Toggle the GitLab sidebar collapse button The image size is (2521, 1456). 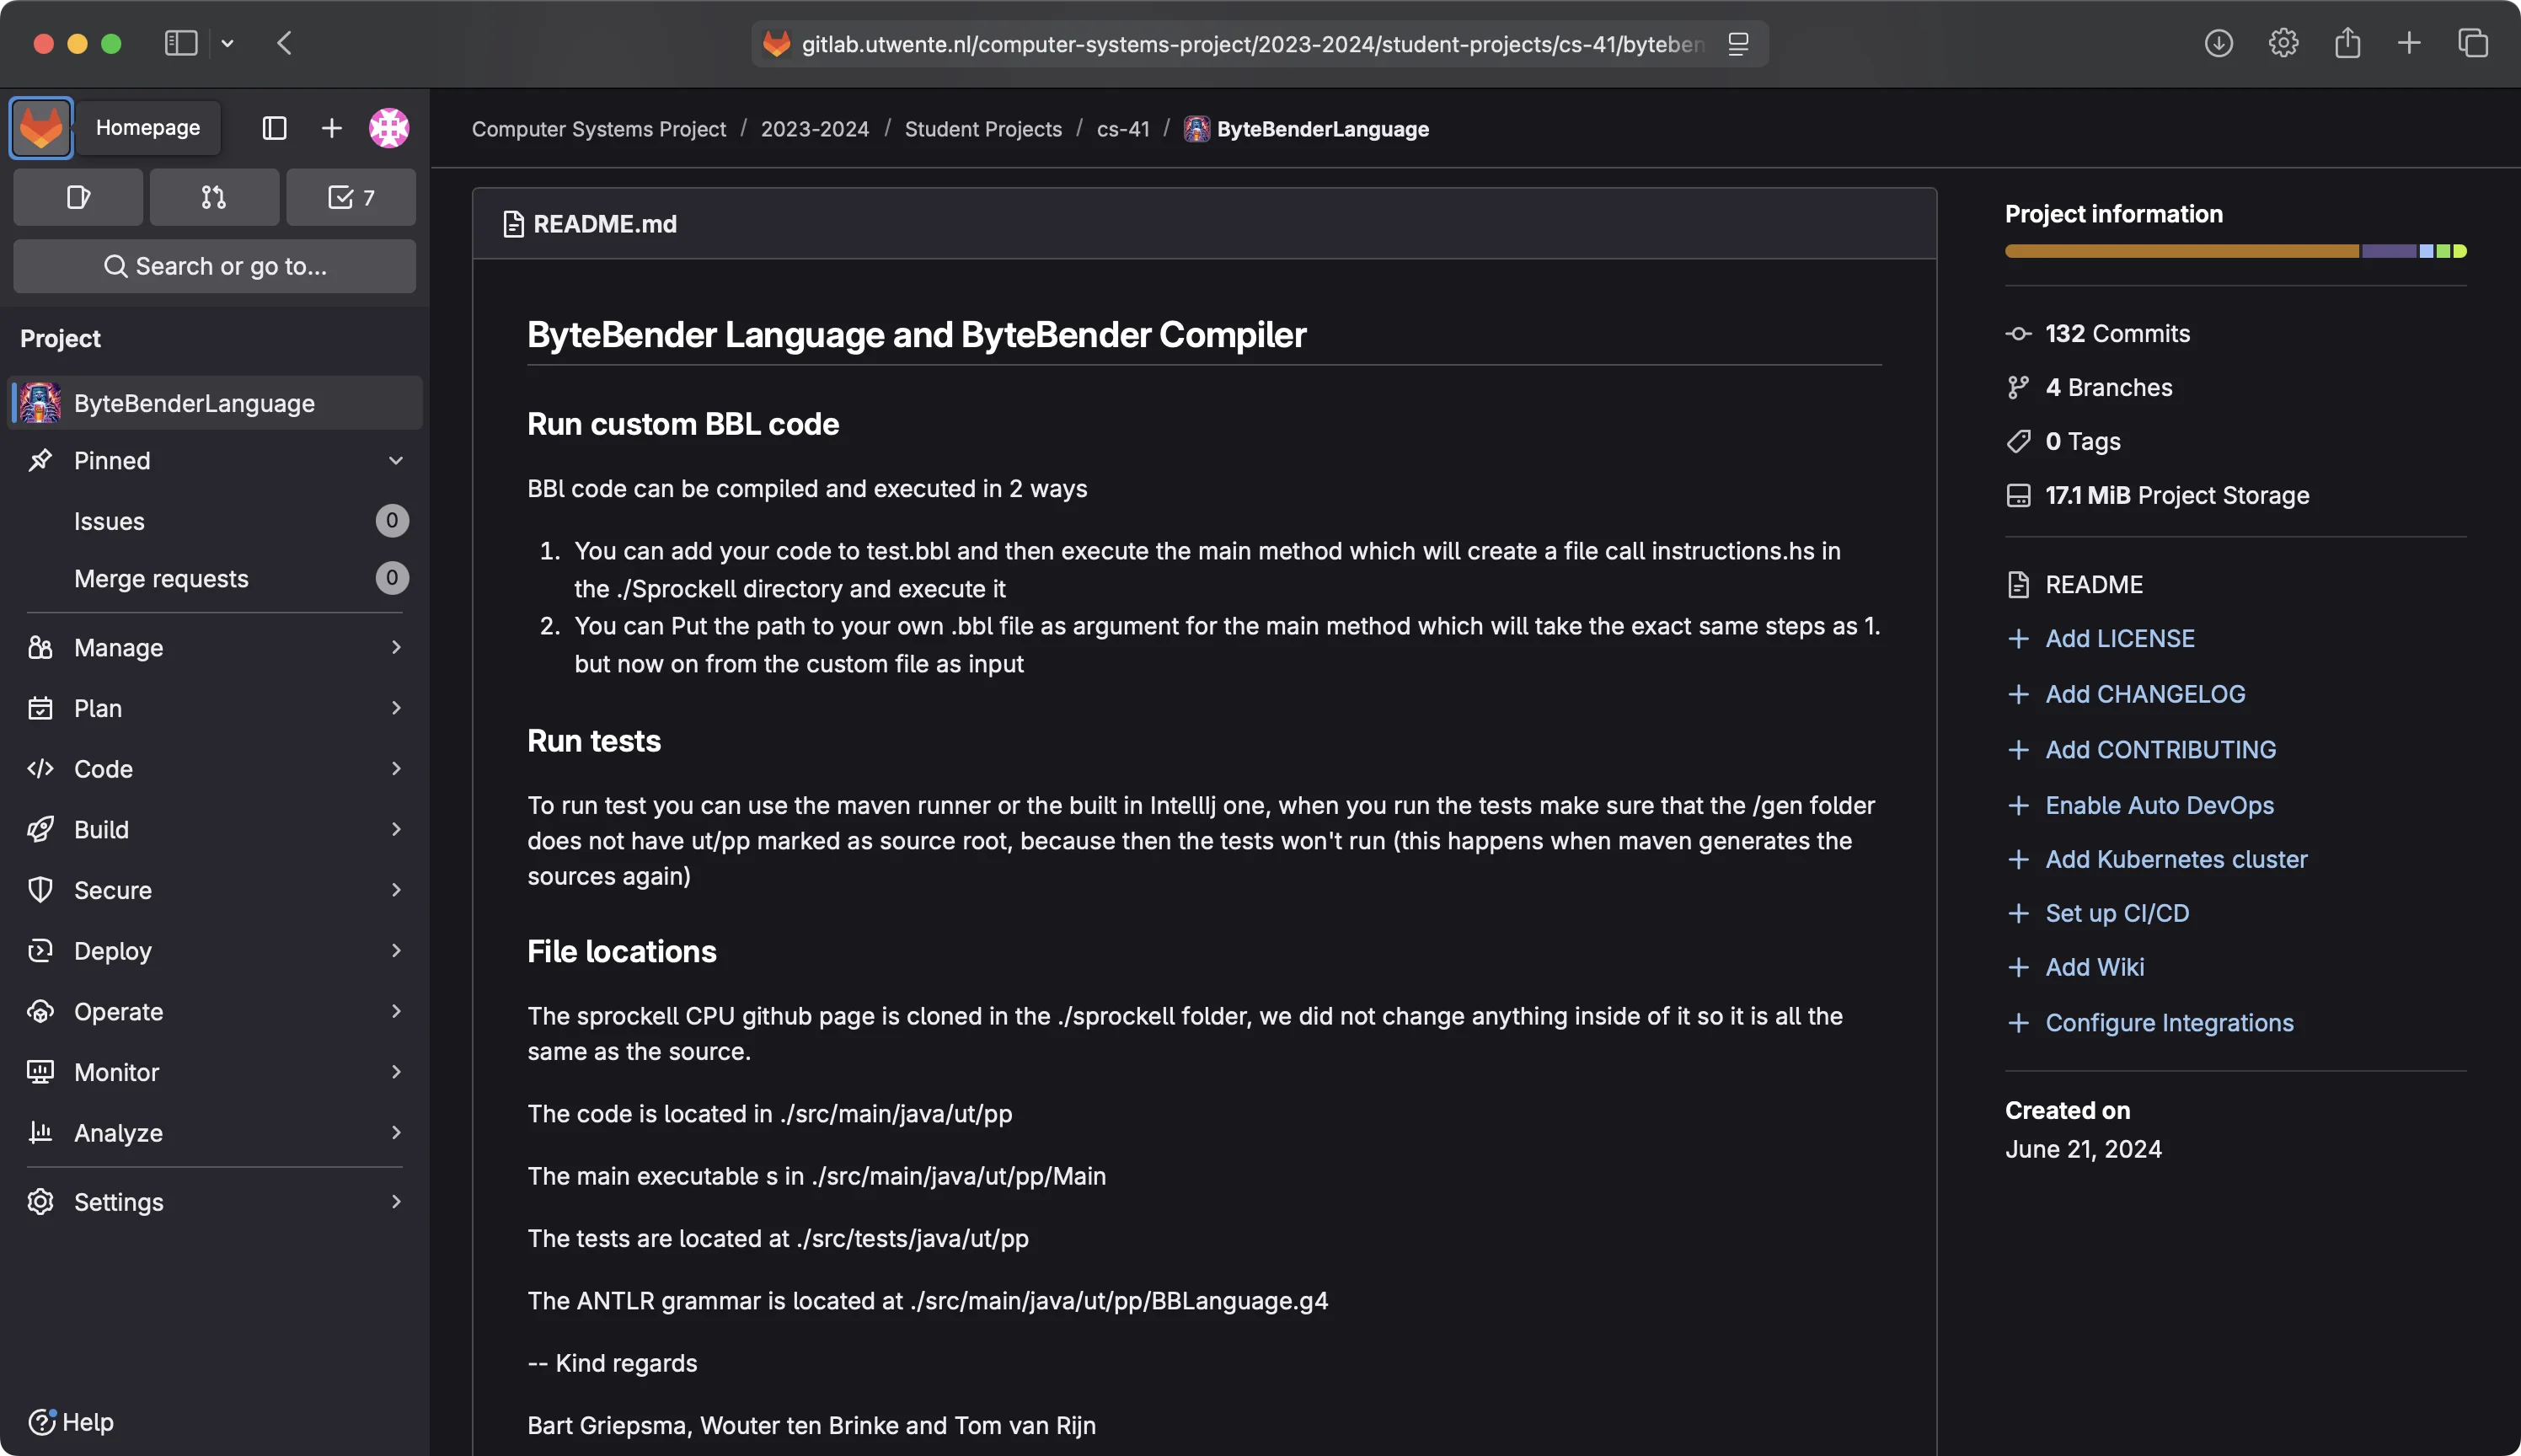pyautogui.click(x=274, y=128)
